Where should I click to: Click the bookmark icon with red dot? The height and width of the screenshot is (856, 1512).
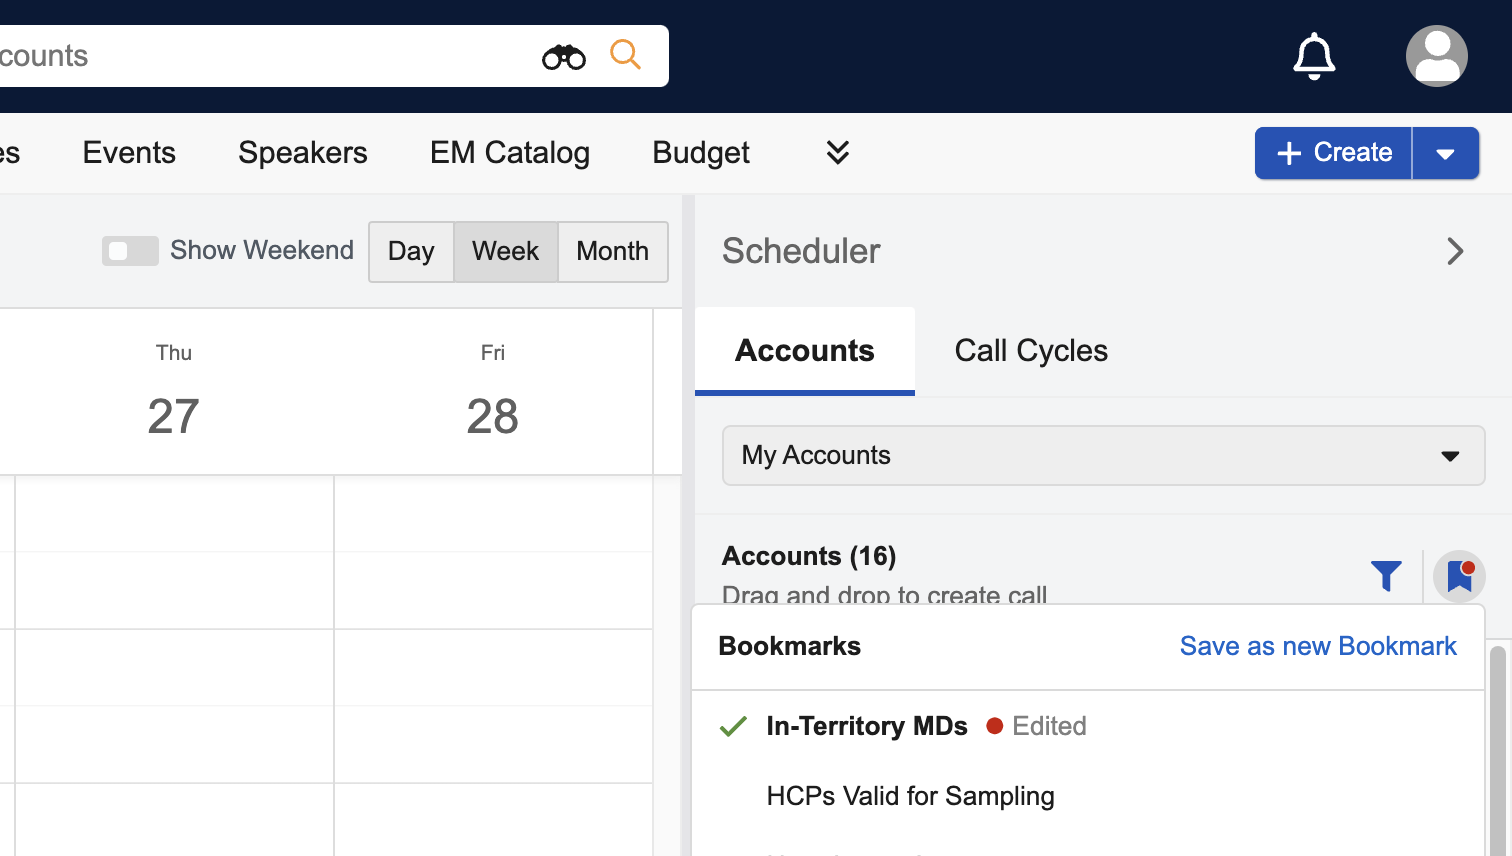coord(1459,576)
